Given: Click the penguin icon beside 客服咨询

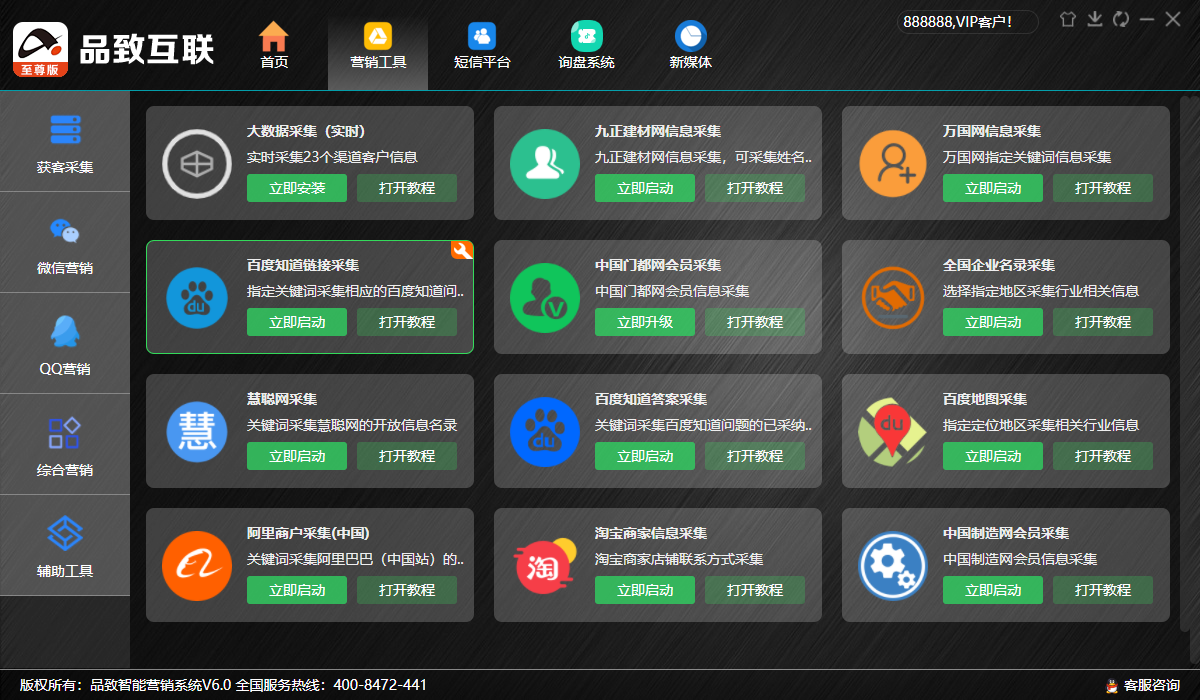Looking at the screenshot, I should click(x=1111, y=685).
